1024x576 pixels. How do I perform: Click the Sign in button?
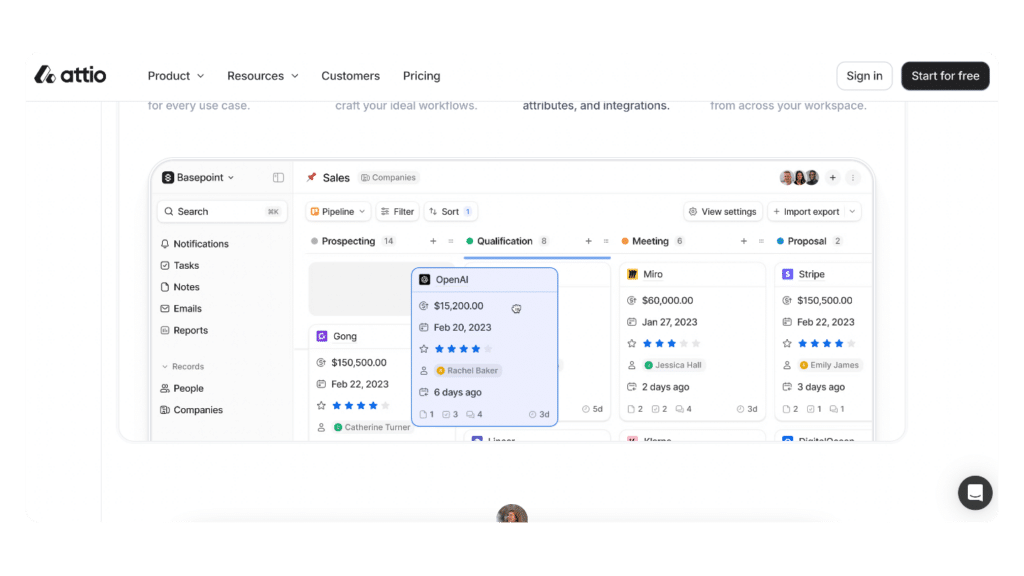tap(864, 76)
